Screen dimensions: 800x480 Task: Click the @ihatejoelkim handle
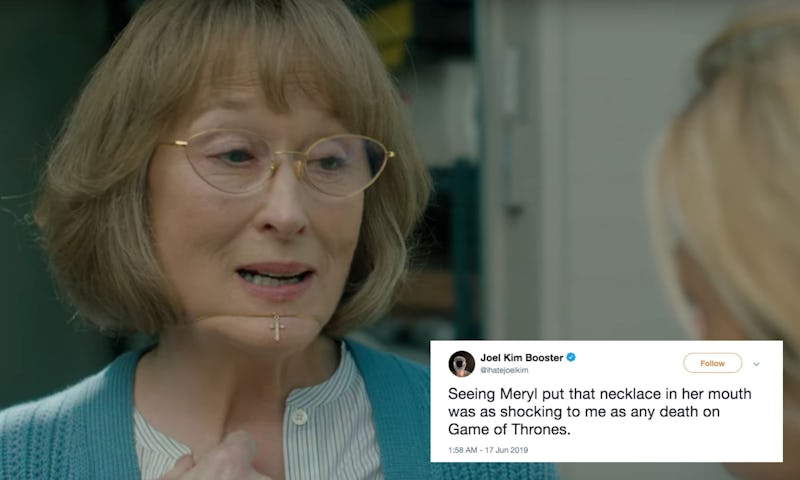pos(504,370)
